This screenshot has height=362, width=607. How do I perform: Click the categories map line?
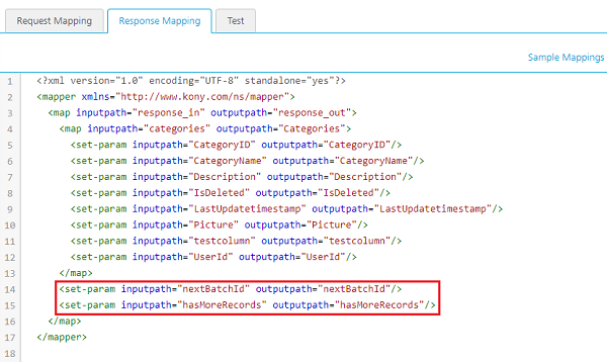205,129
